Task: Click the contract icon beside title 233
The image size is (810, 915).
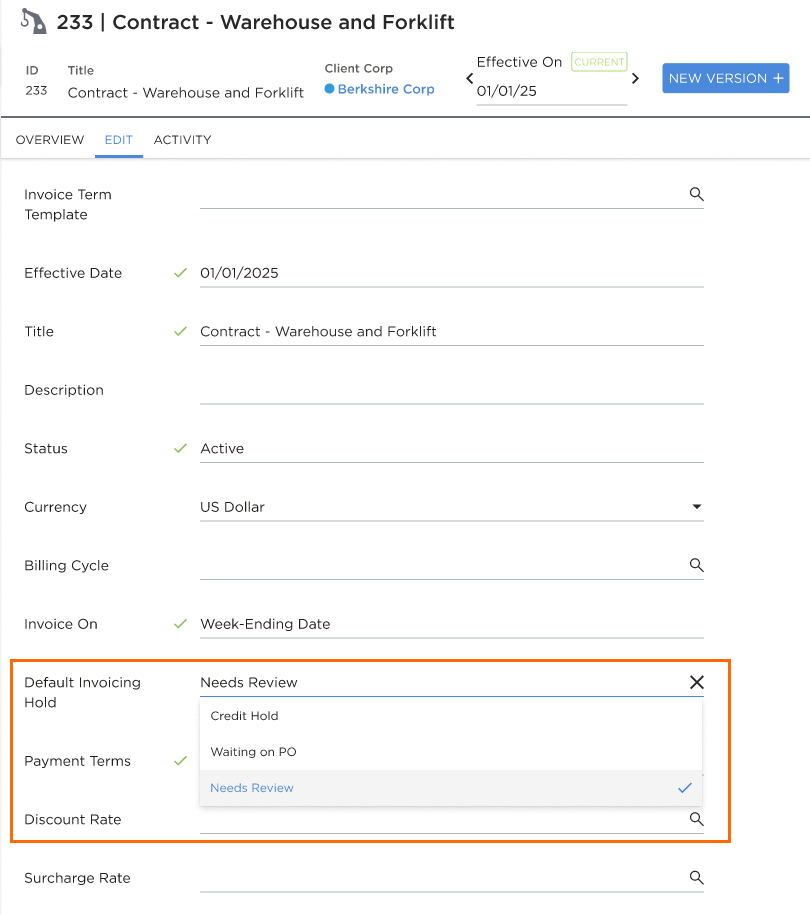Action: [33, 22]
